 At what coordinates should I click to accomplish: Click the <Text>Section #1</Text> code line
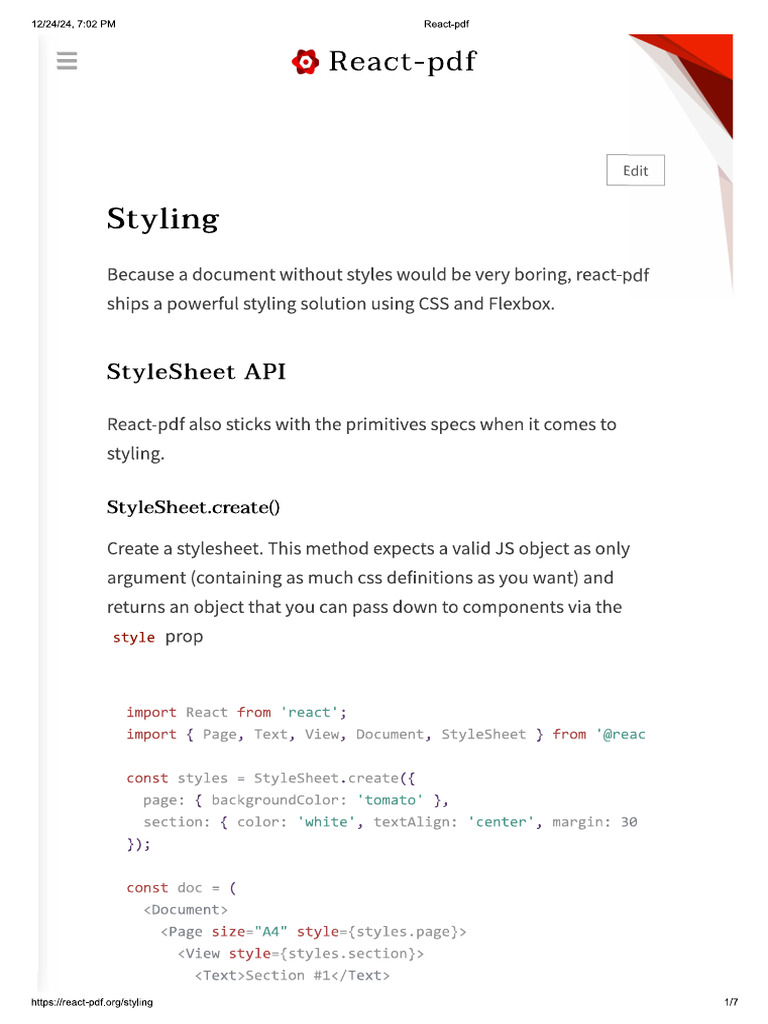(x=292, y=976)
